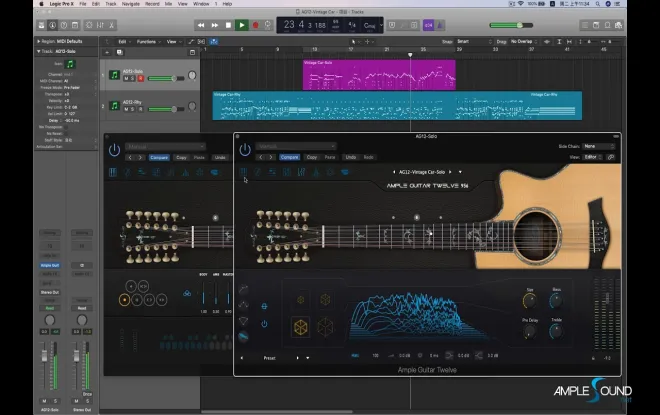The width and height of the screenshot is (660, 415).
Task: Solo the AG12-Solo track
Action: click(x=133, y=79)
